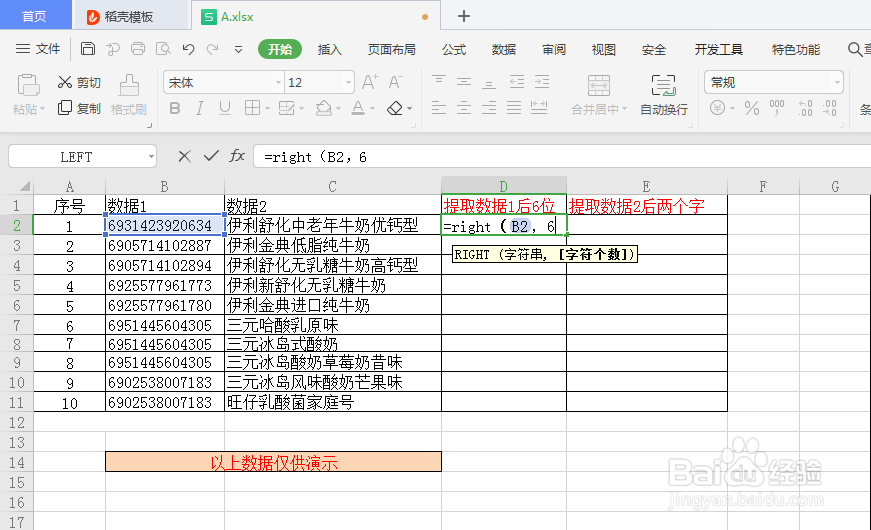Open the font name dropdown 宋体
Image resolution: width=871 pixels, height=530 pixels.
(278, 83)
